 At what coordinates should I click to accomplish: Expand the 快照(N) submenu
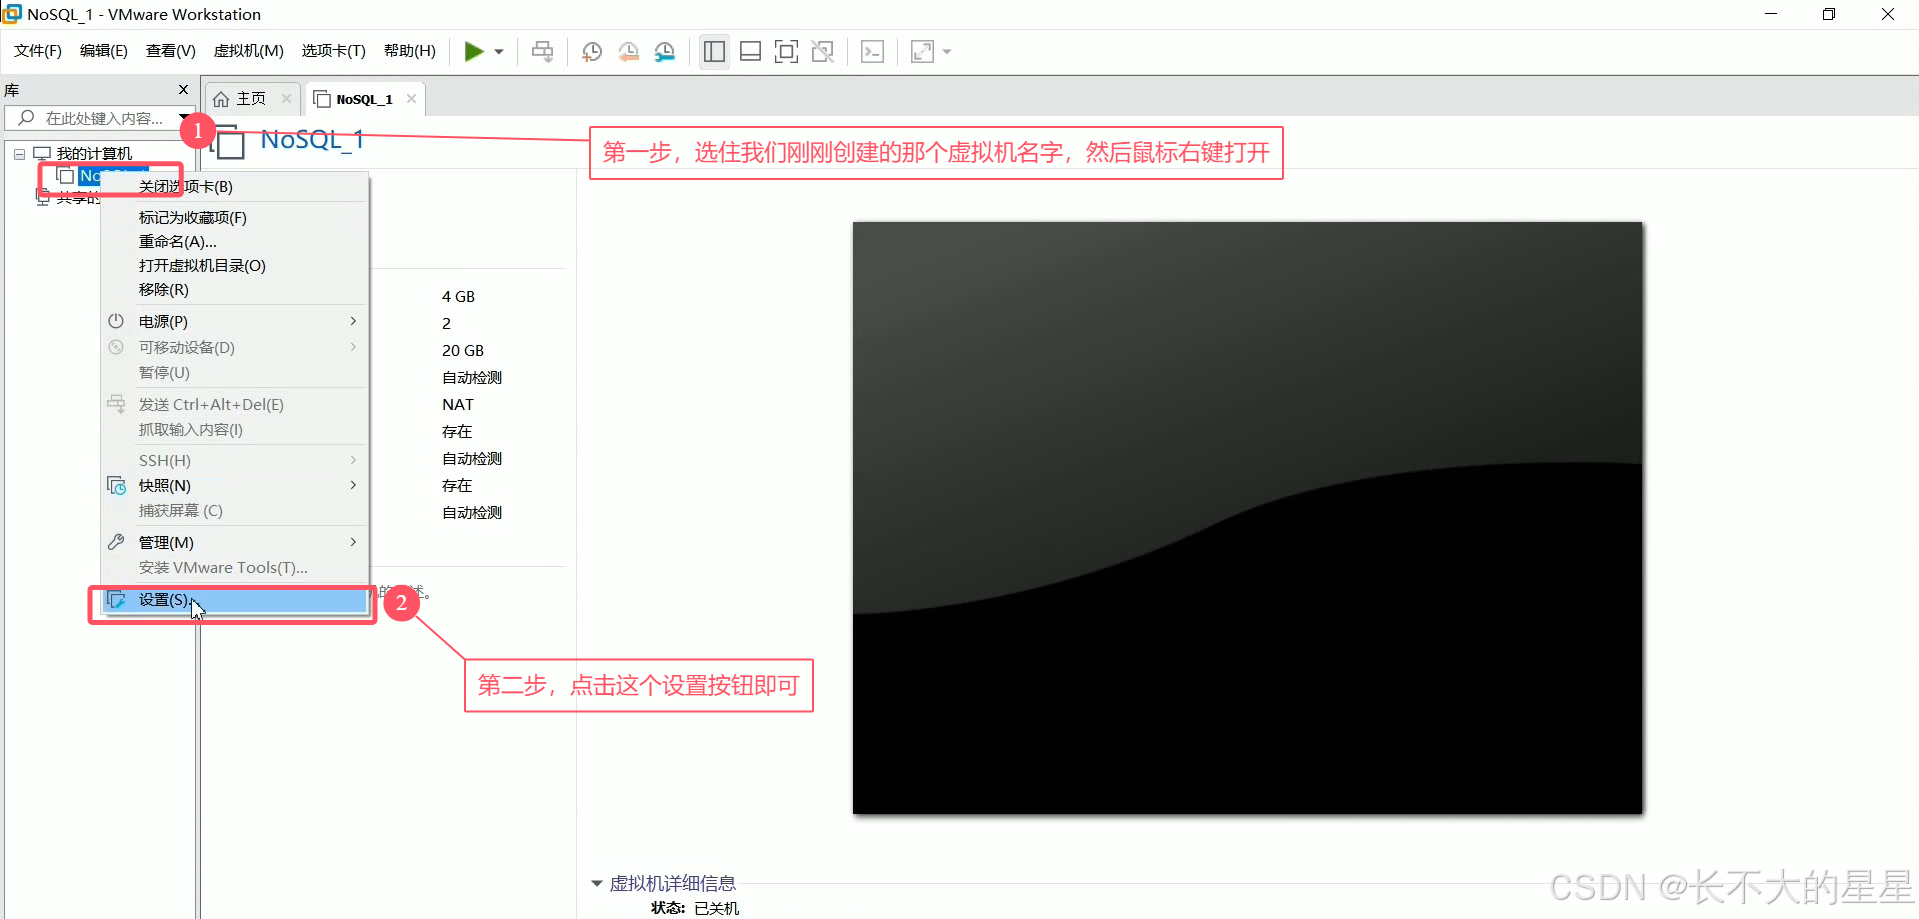point(235,486)
